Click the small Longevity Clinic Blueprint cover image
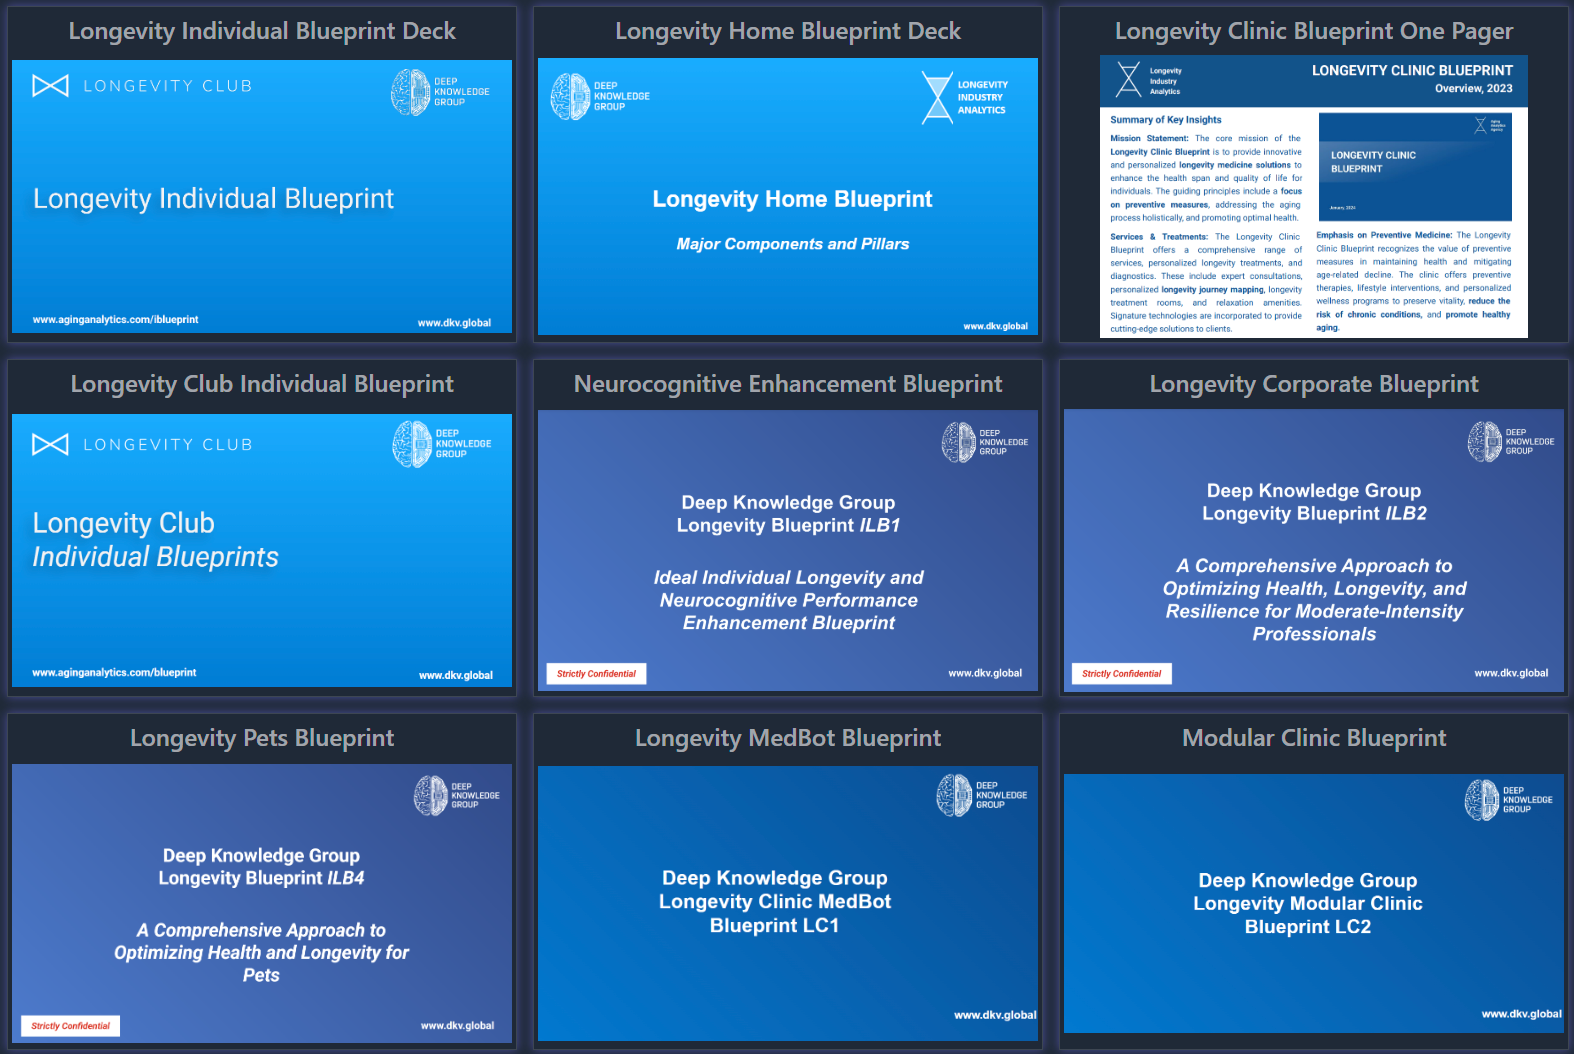The width and height of the screenshot is (1574, 1054). (x=1414, y=167)
